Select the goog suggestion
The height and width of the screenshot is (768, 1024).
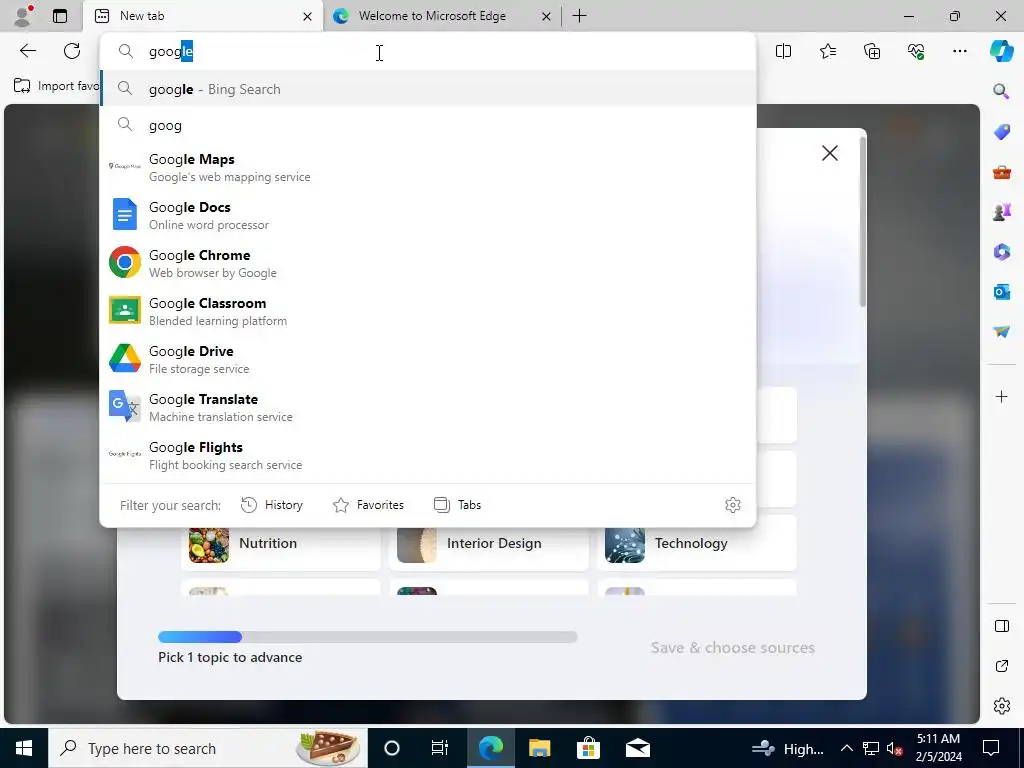pyautogui.click(x=428, y=125)
